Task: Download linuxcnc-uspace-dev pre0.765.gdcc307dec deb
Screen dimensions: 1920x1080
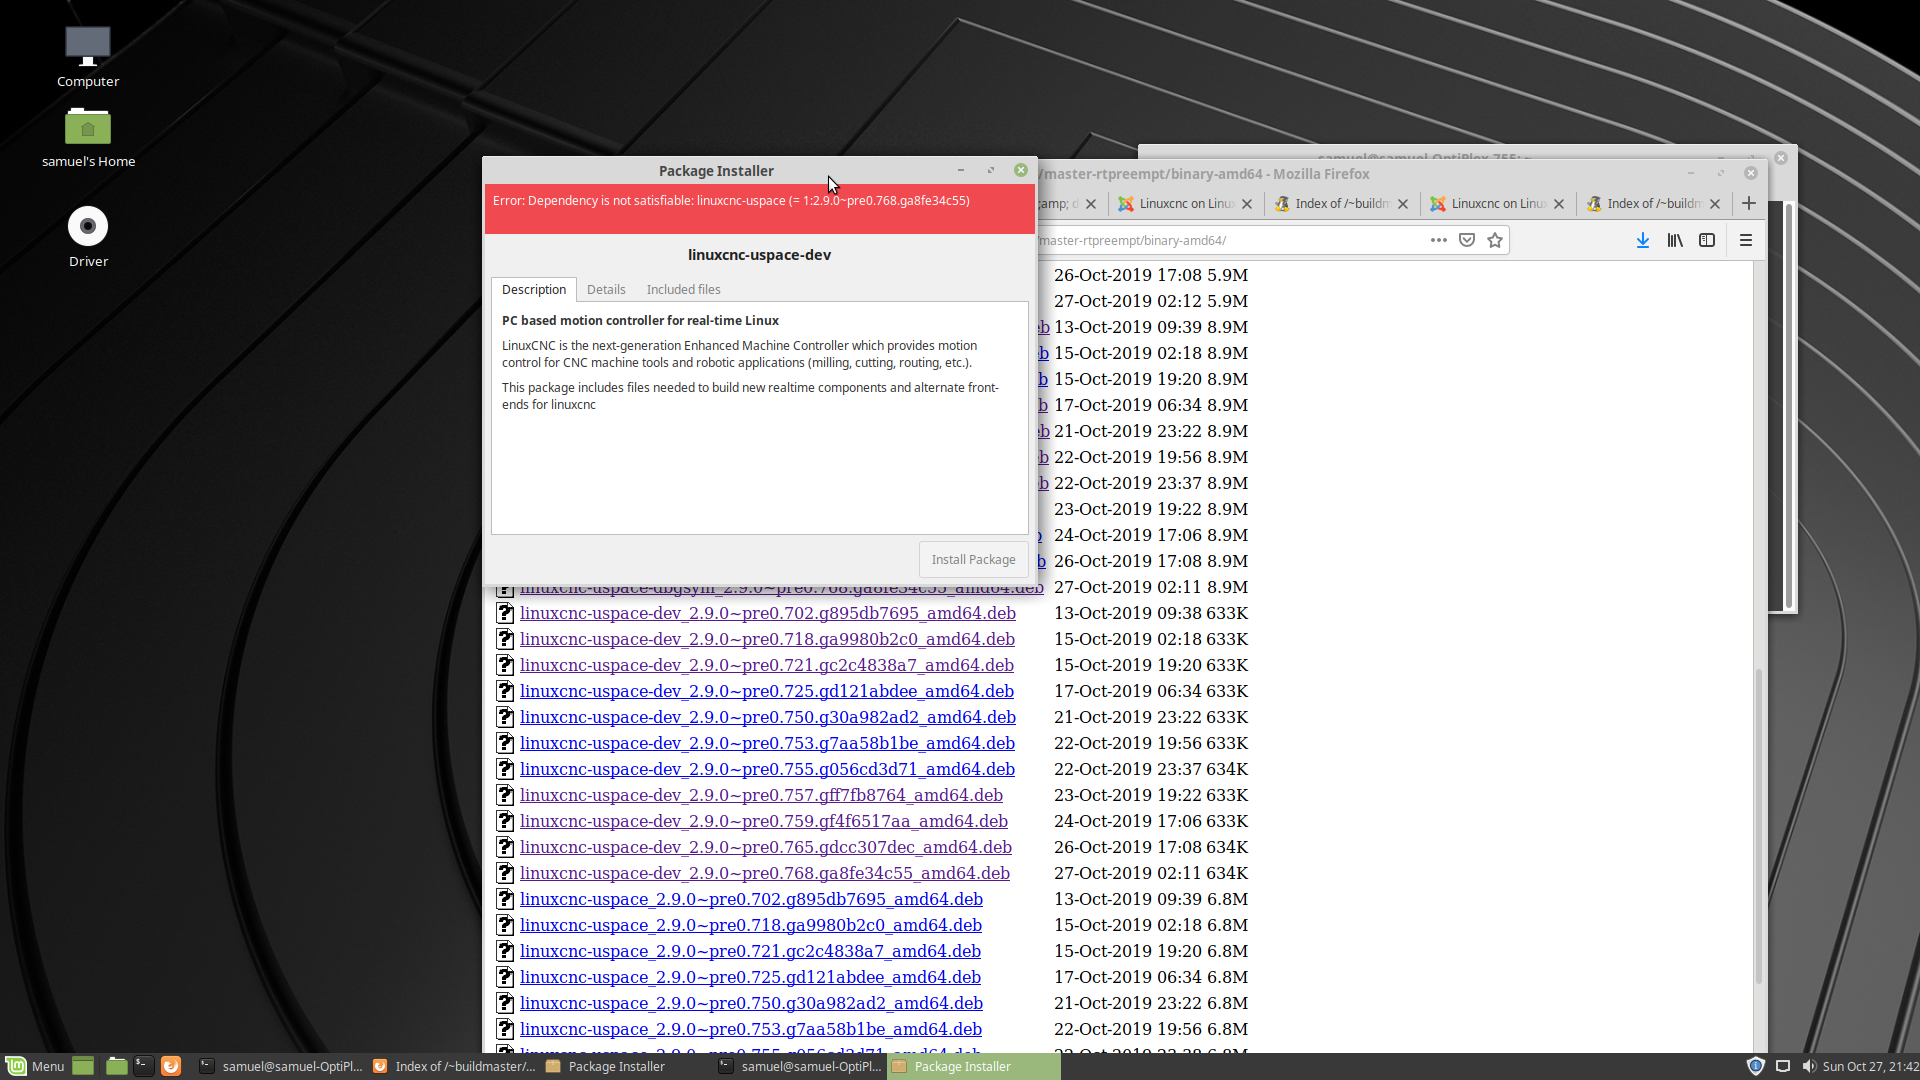Action: coord(765,847)
